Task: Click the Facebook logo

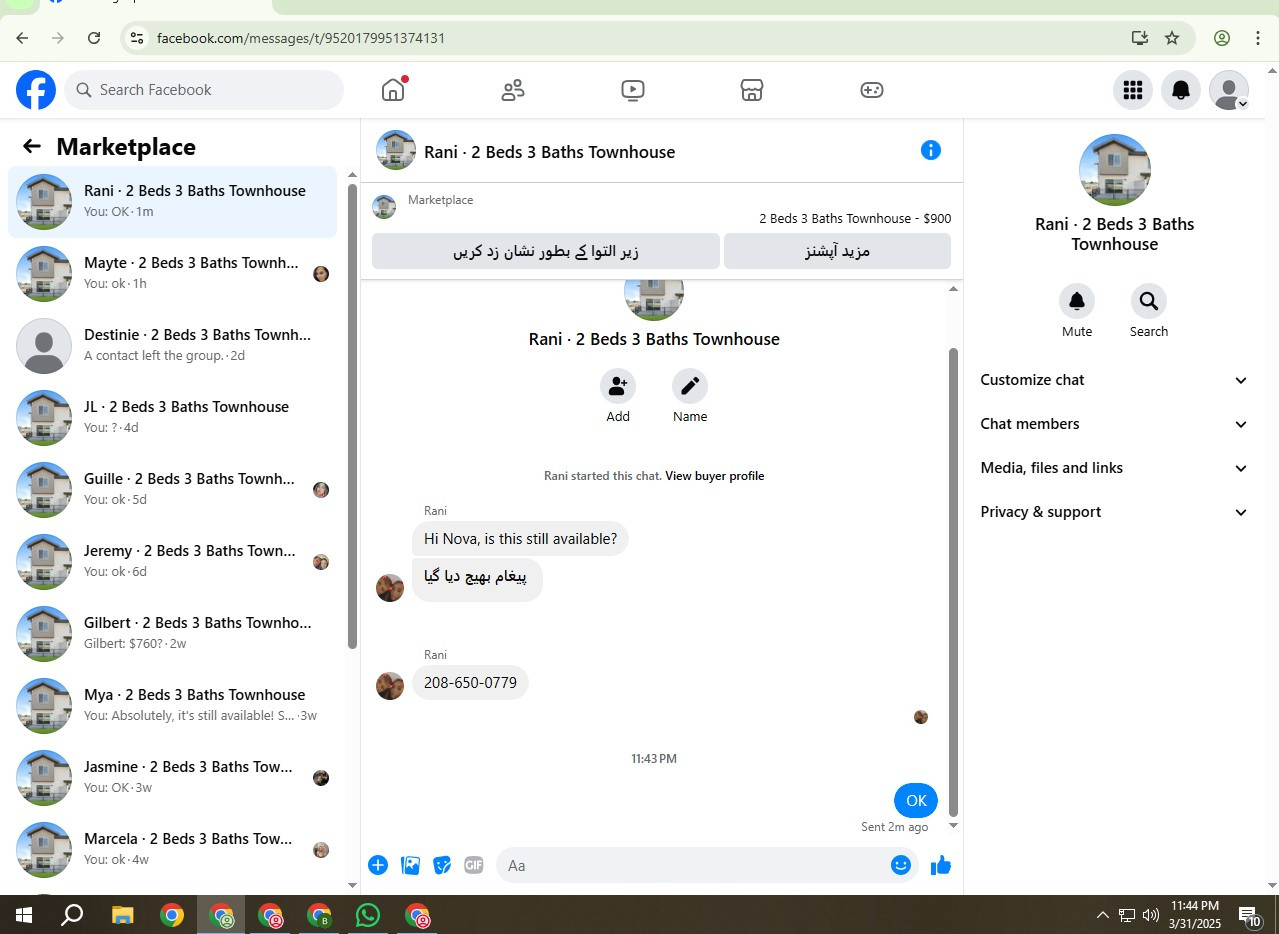Action: tap(36, 90)
